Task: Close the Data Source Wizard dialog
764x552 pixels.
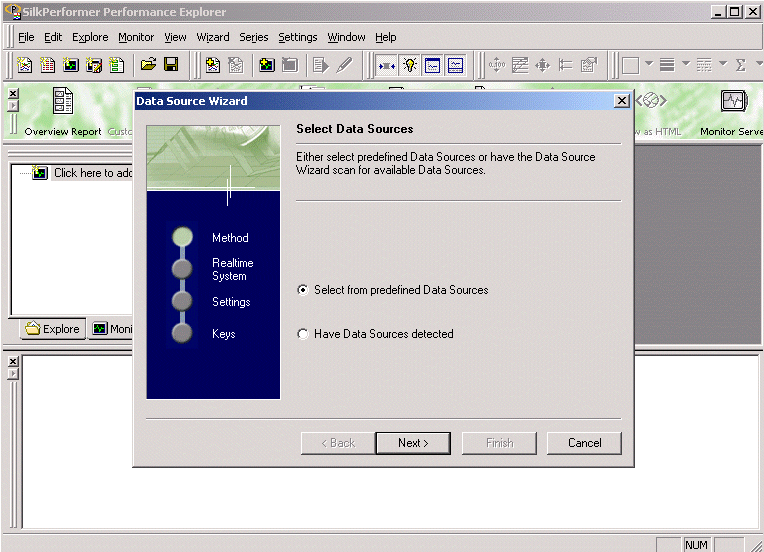Action: pyautogui.click(x=622, y=101)
